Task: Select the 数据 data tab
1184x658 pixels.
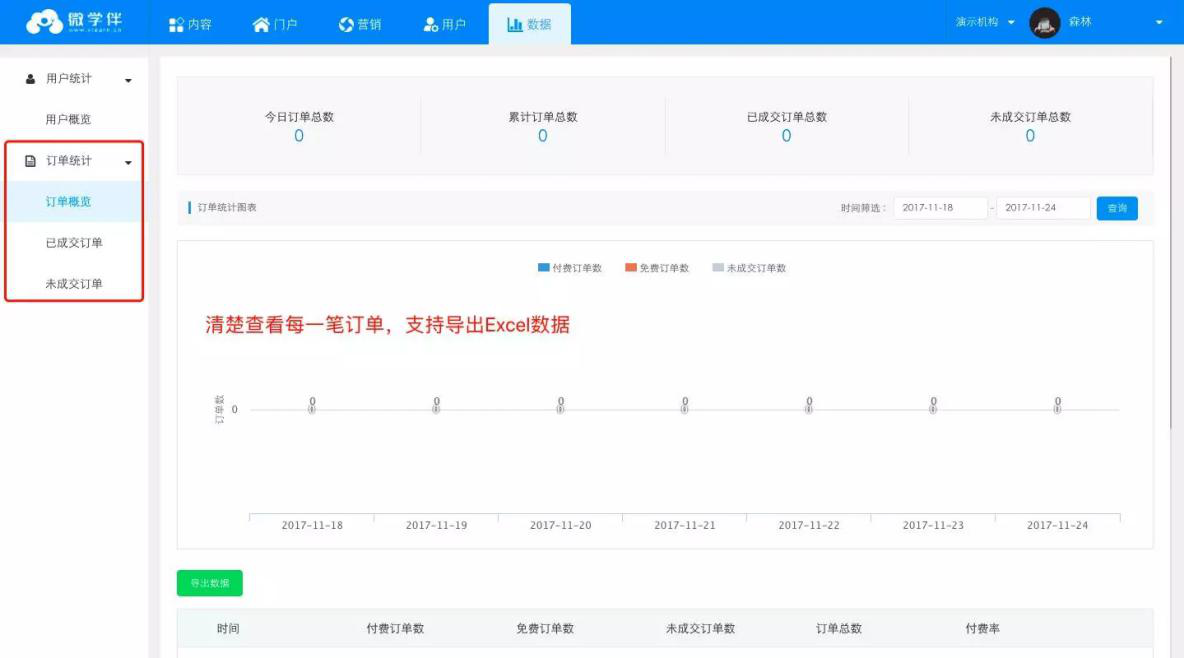Action: pyautogui.click(x=529, y=24)
